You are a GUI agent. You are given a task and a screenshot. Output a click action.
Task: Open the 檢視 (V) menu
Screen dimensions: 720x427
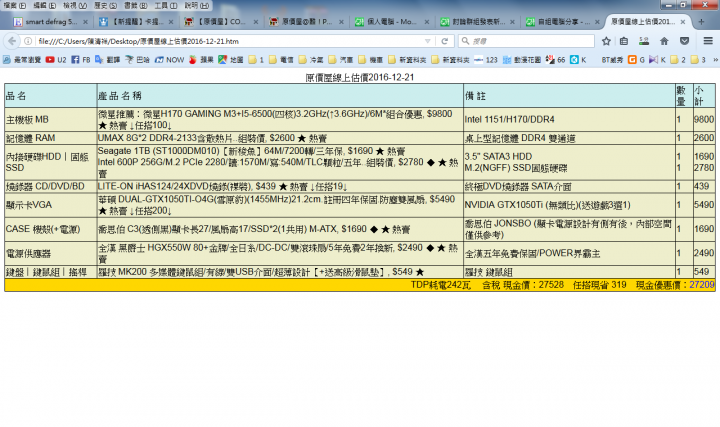75,6
